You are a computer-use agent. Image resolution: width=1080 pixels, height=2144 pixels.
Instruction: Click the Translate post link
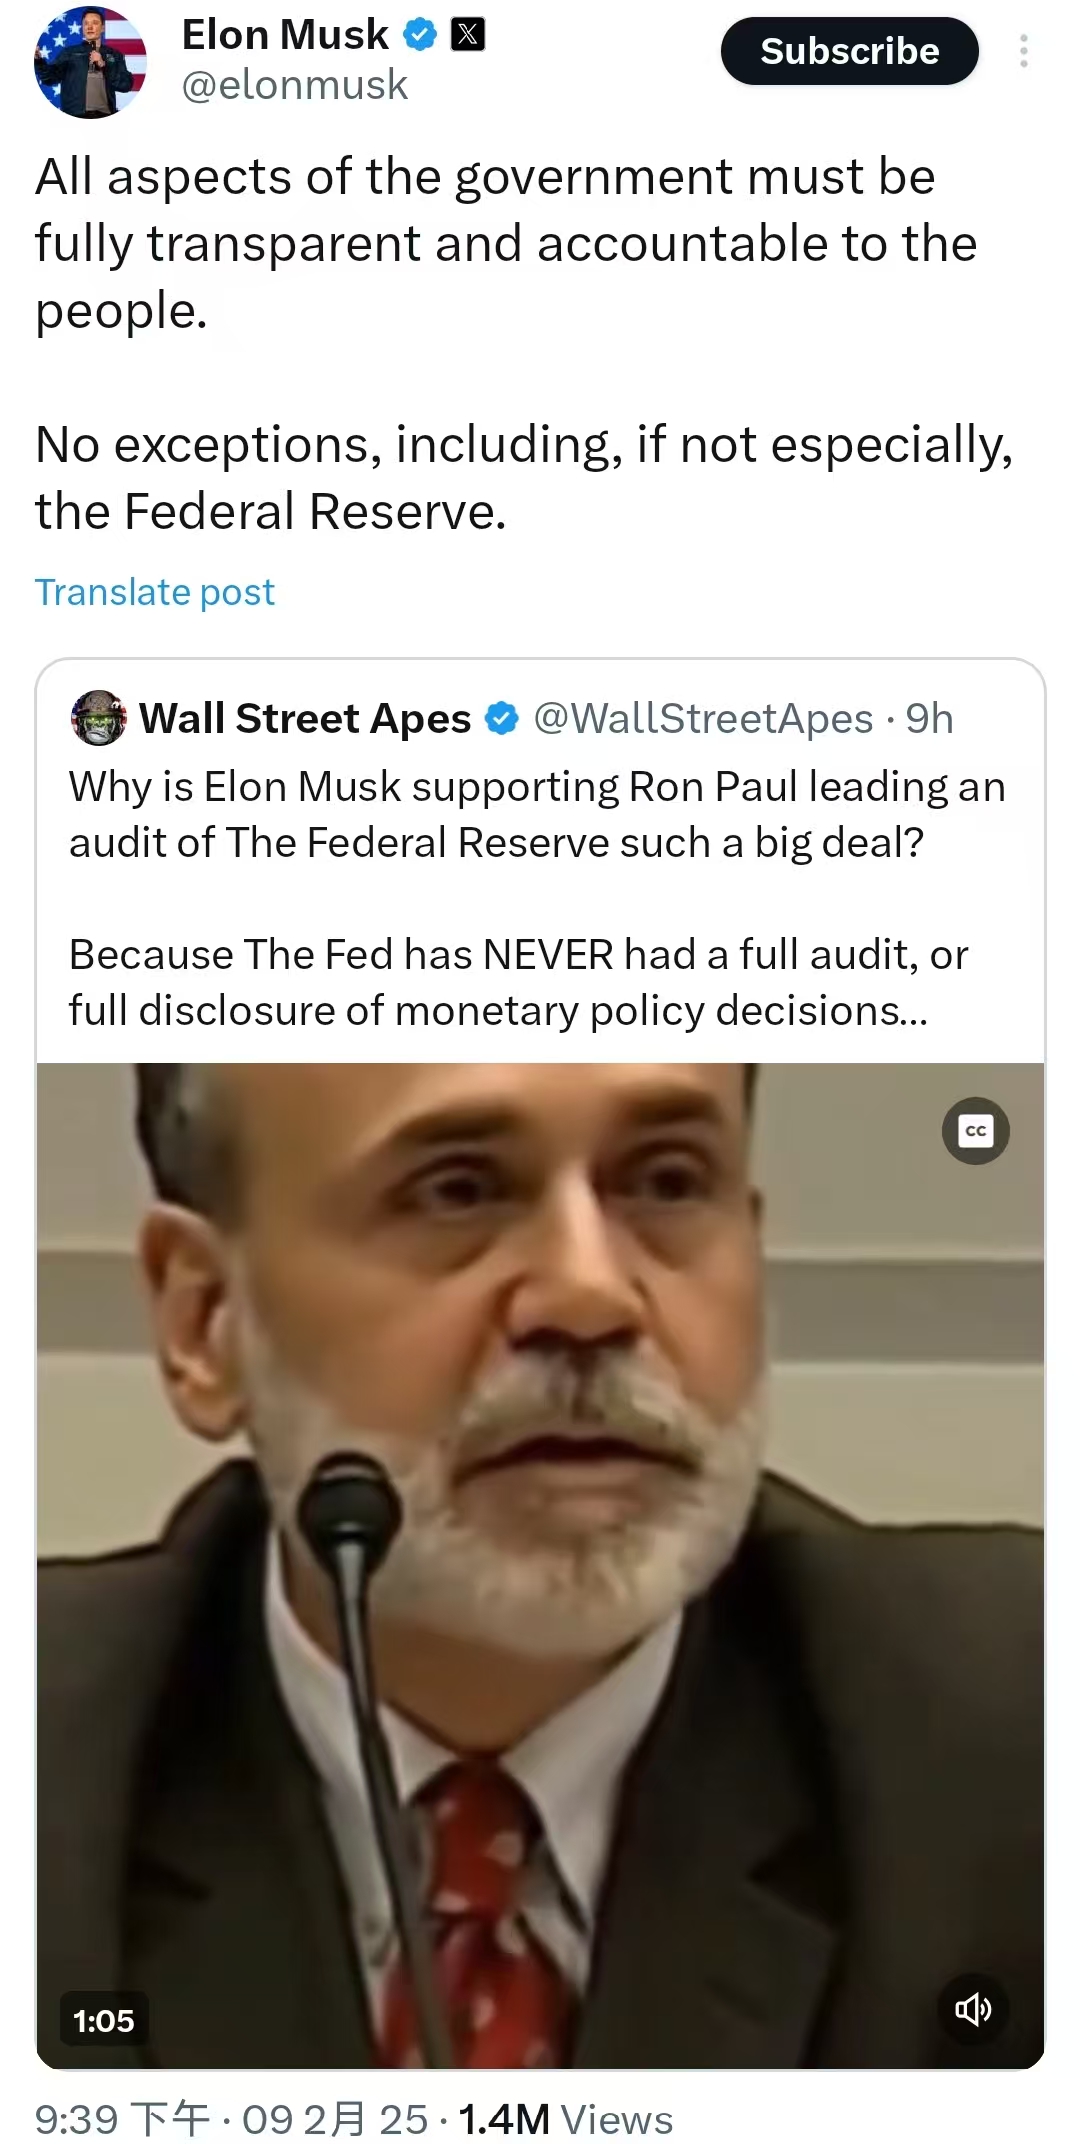[x=155, y=592]
